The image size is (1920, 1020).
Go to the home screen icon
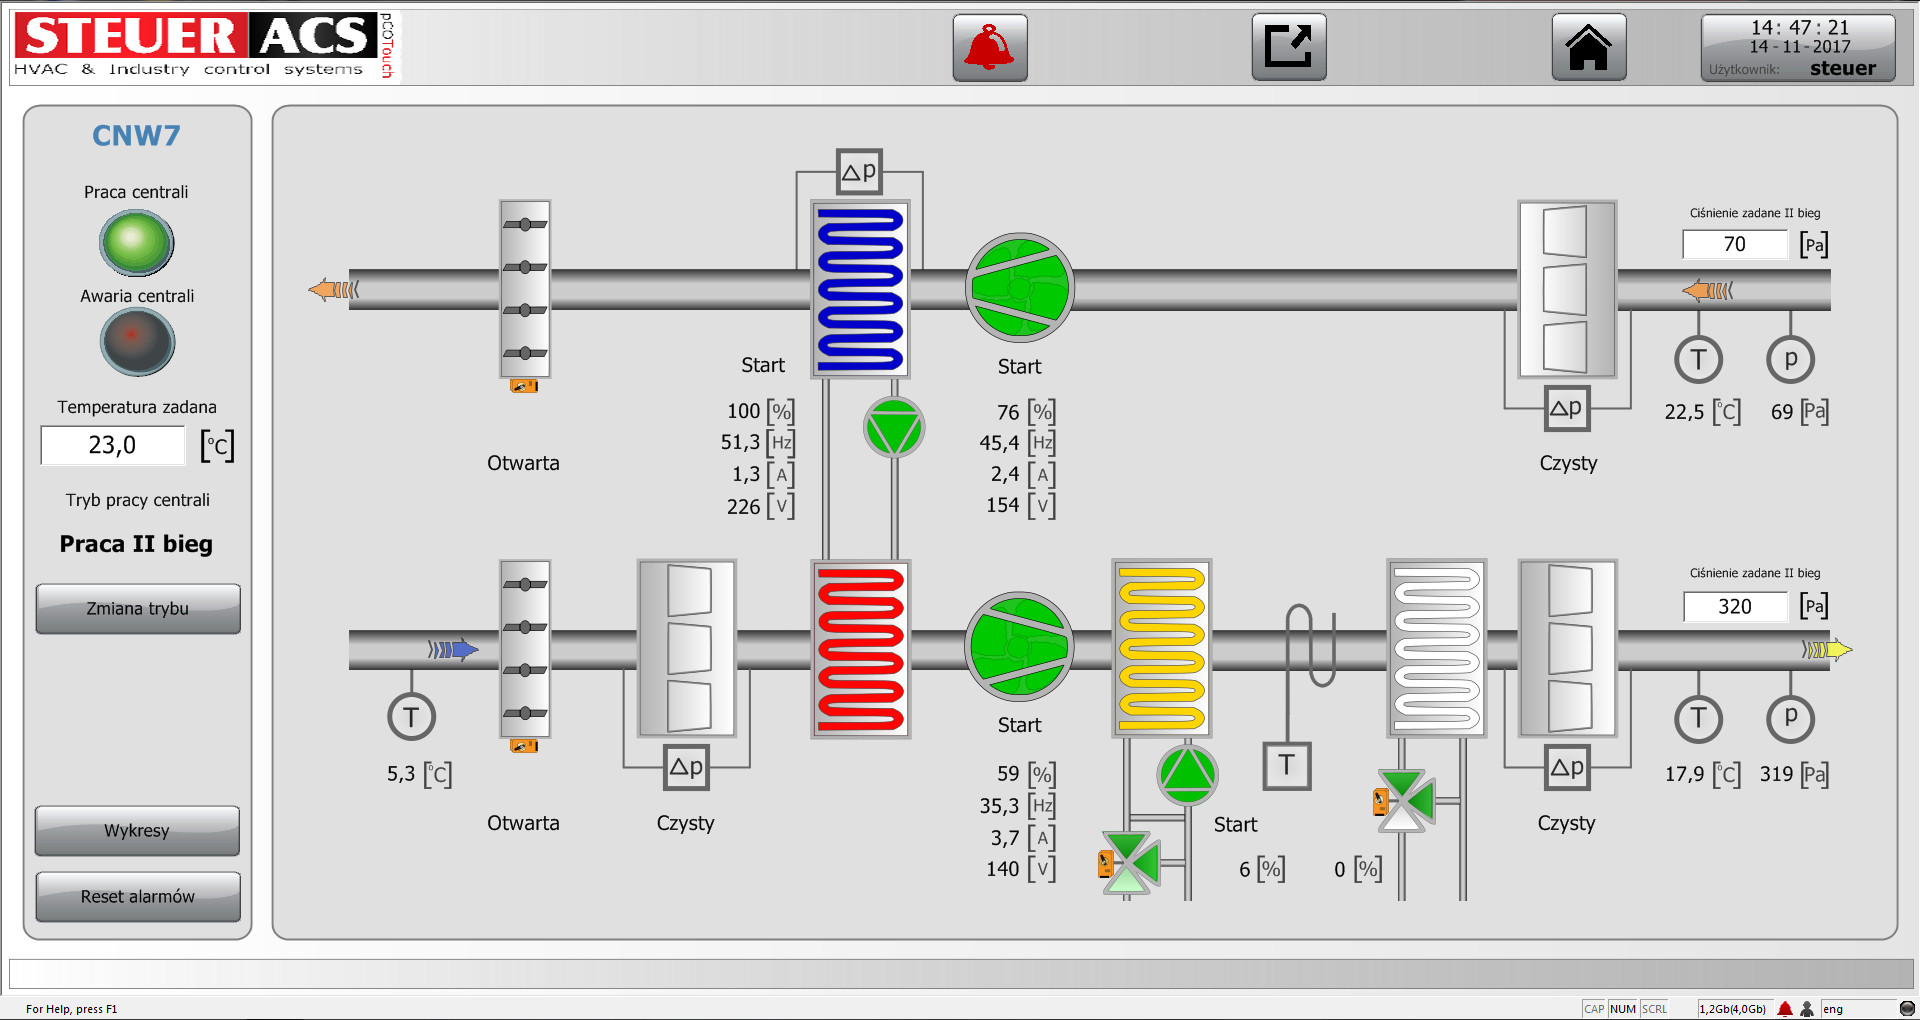[x=1589, y=47]
